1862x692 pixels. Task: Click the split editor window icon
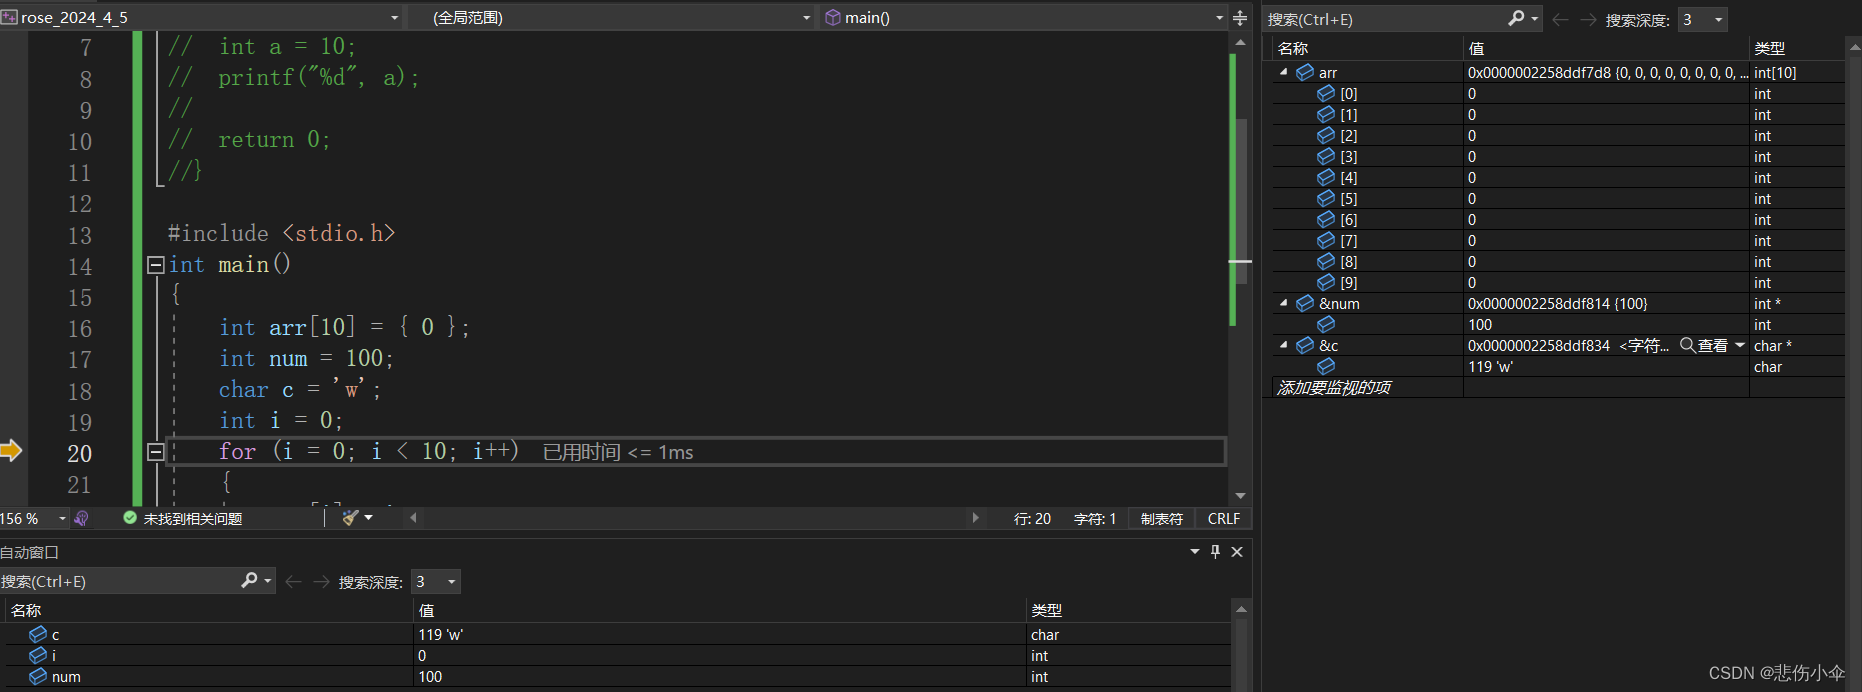[x=1240, y=17]
